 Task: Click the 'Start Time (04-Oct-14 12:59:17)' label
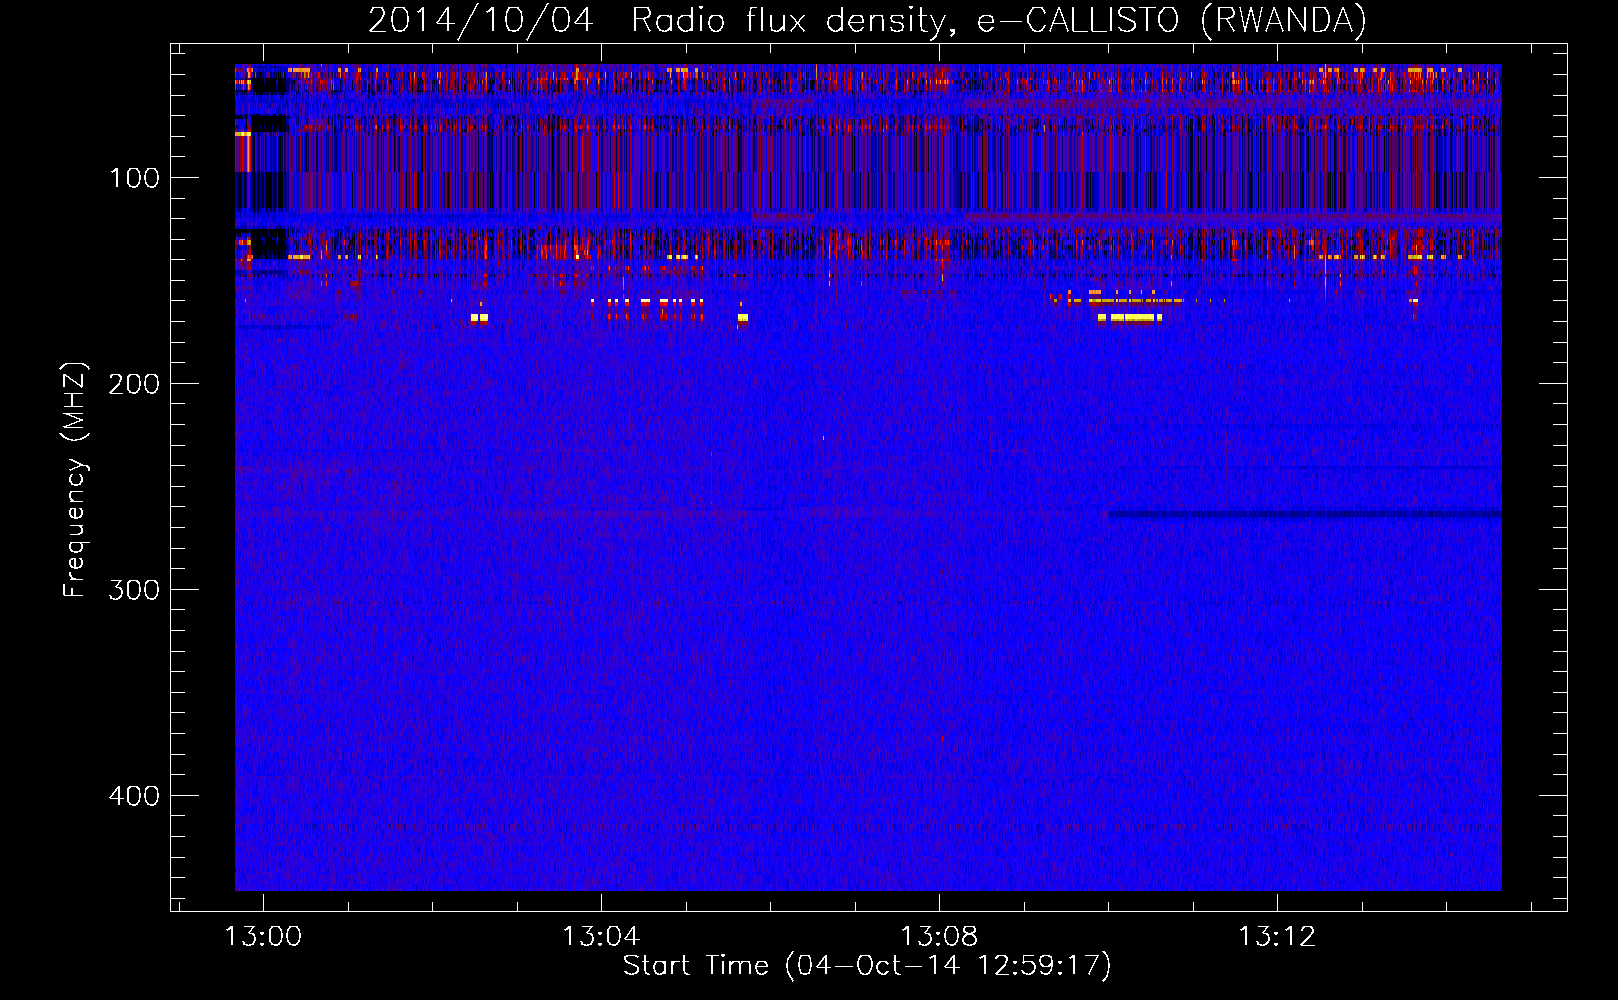coord(867,965)
